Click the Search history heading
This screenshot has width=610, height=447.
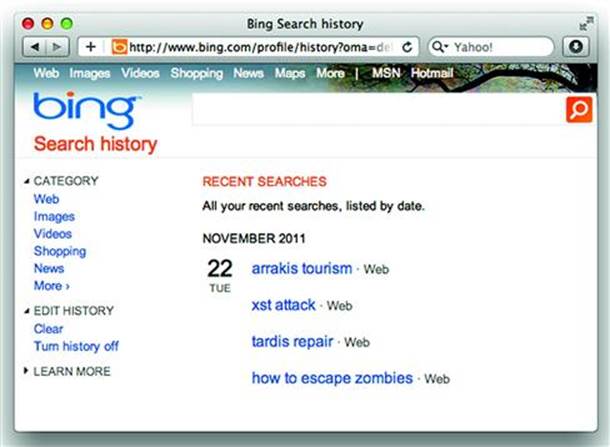pos(96,144)
